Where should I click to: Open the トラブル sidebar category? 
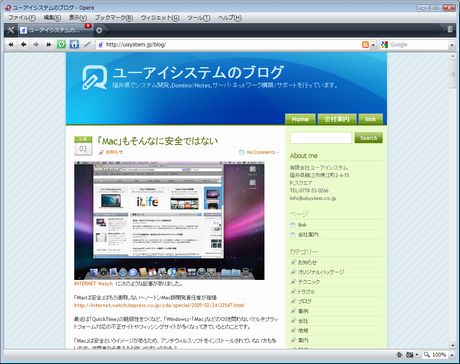point(306,291)
